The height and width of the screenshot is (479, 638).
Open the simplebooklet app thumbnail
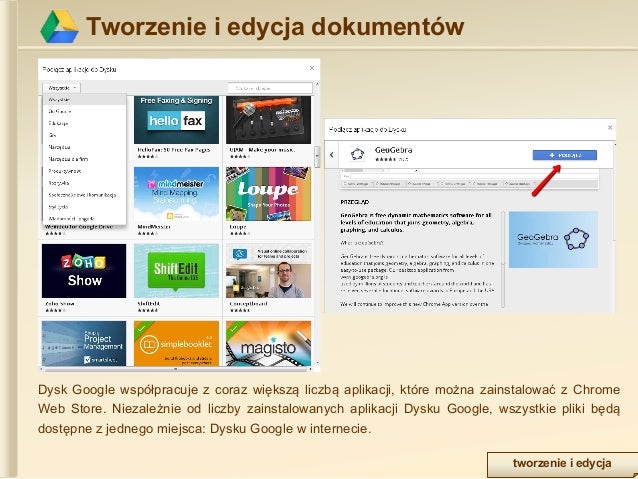tap(176, 343)
